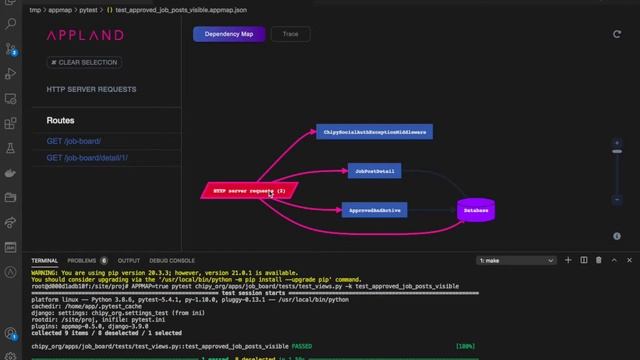Adjust the zoom slider handle
The image size is (640, 360).
pos(617,151)
